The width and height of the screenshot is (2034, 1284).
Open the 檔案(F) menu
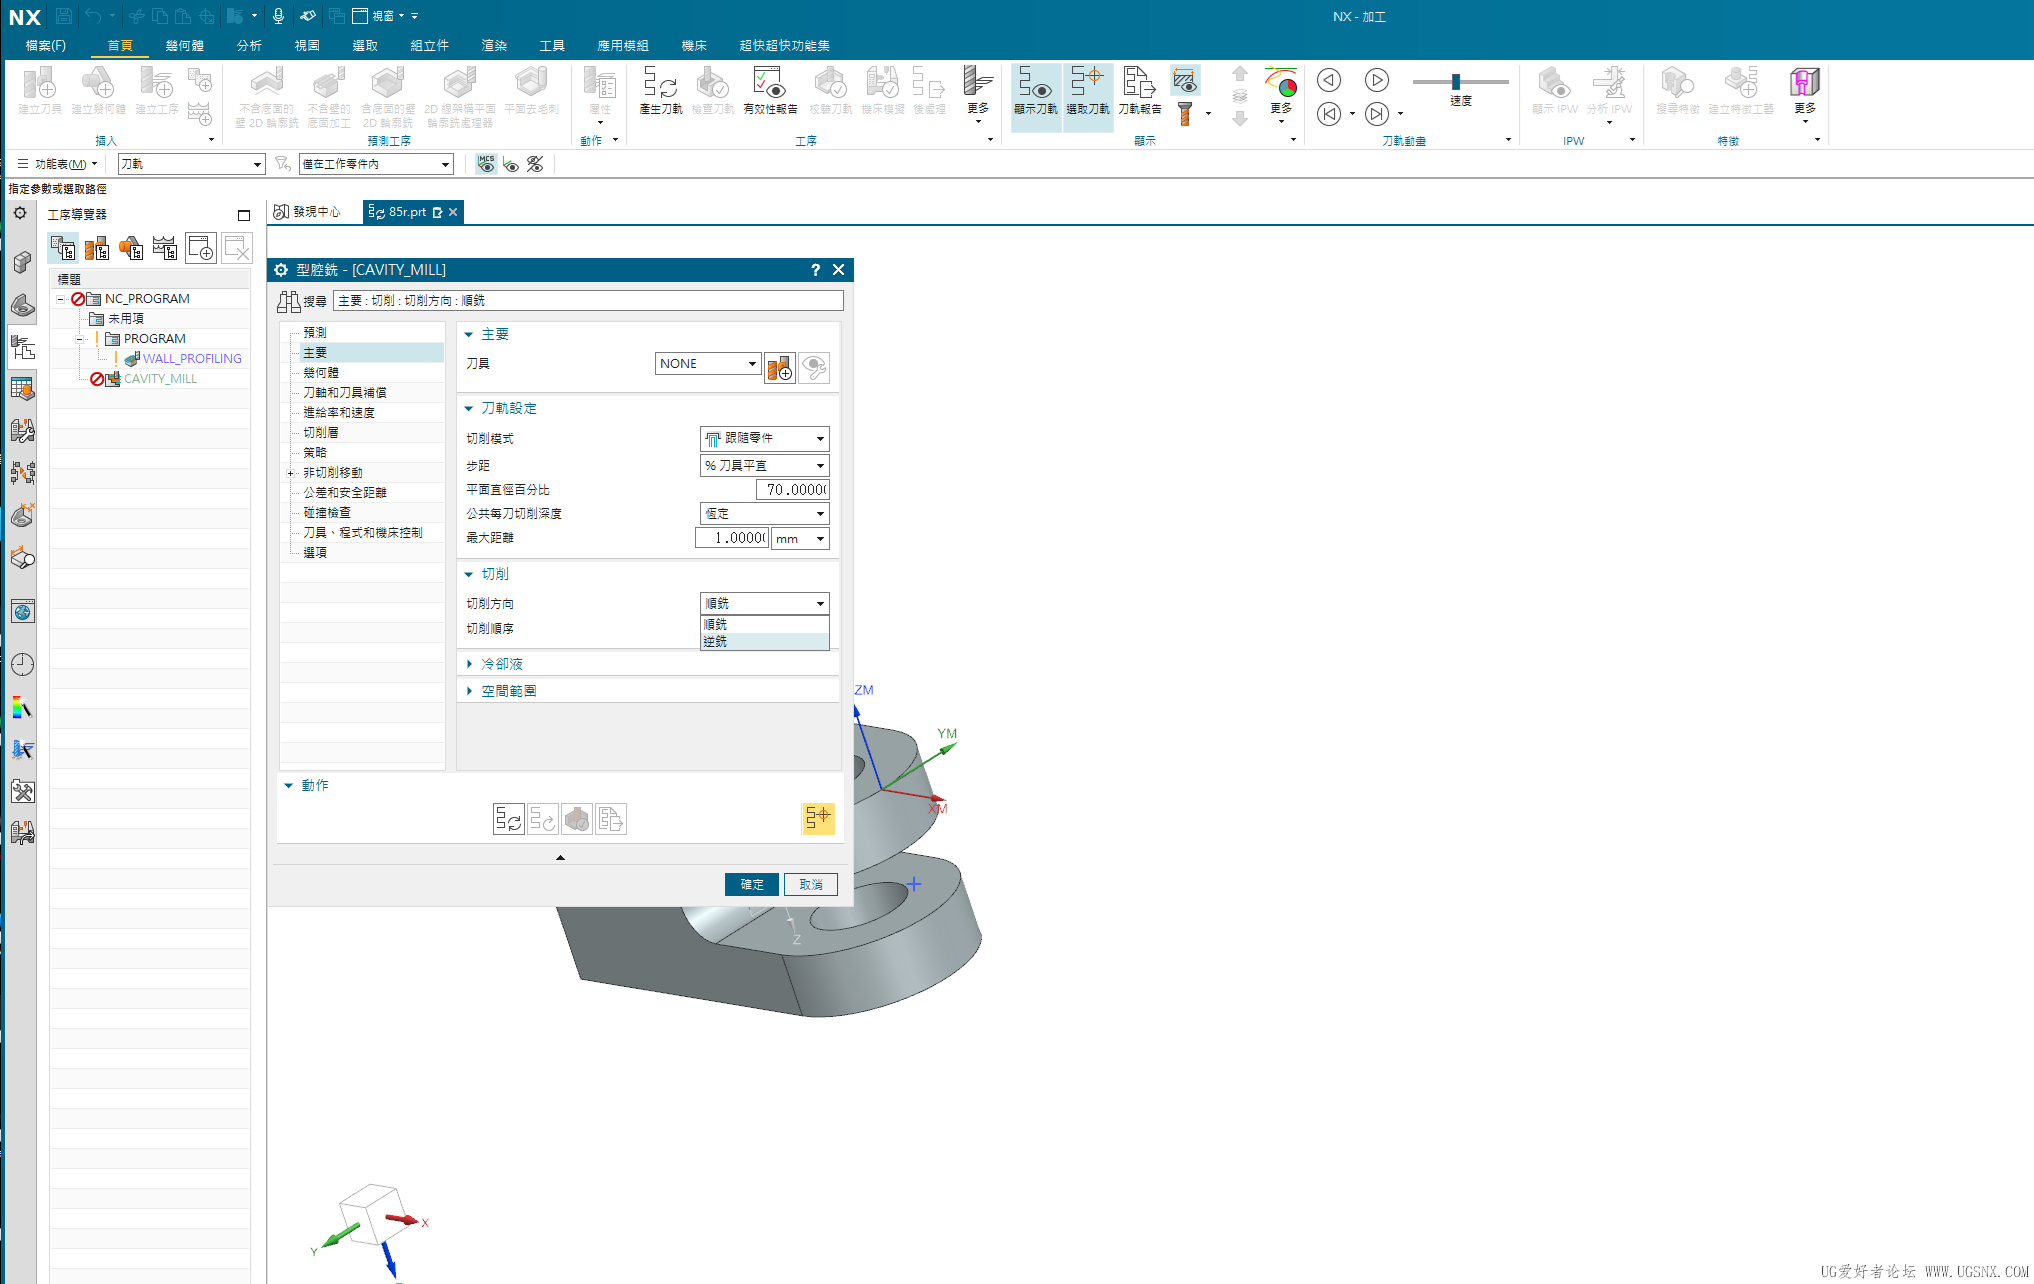pyautogui.click(x=46, y=45)
